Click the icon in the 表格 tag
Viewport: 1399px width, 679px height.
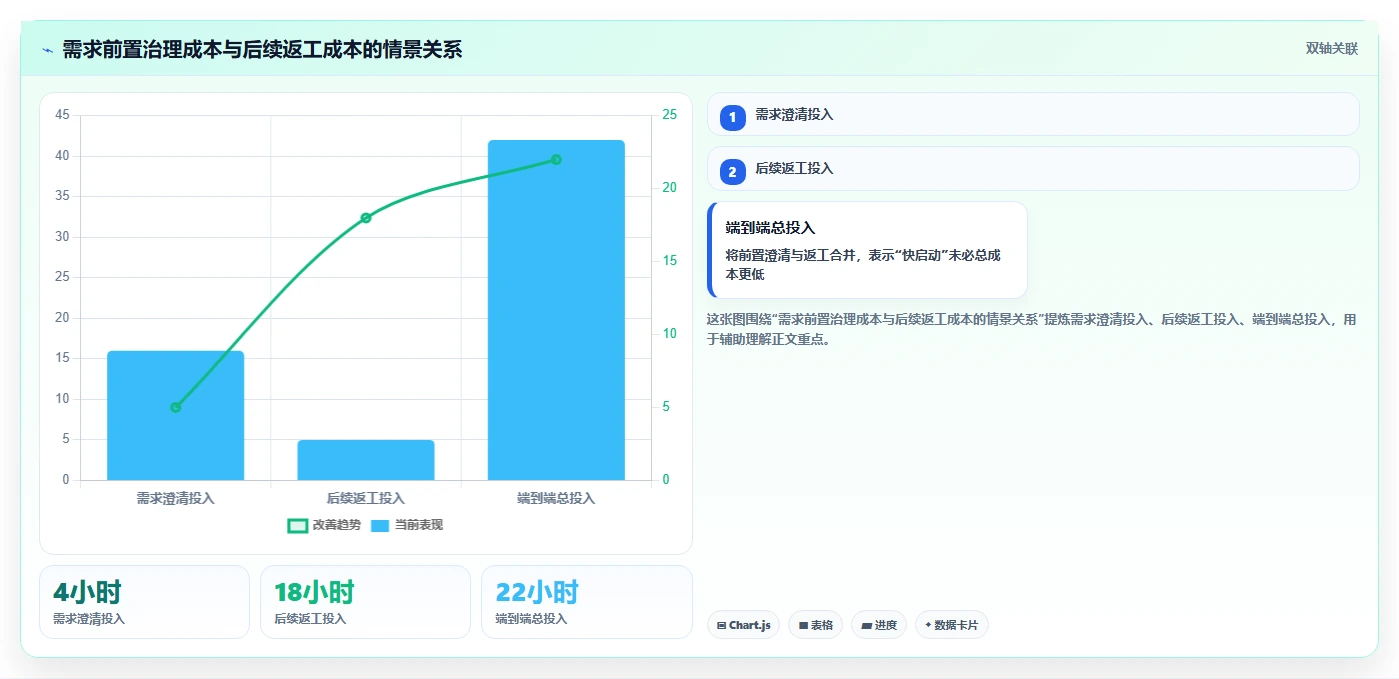coord(803,626)
